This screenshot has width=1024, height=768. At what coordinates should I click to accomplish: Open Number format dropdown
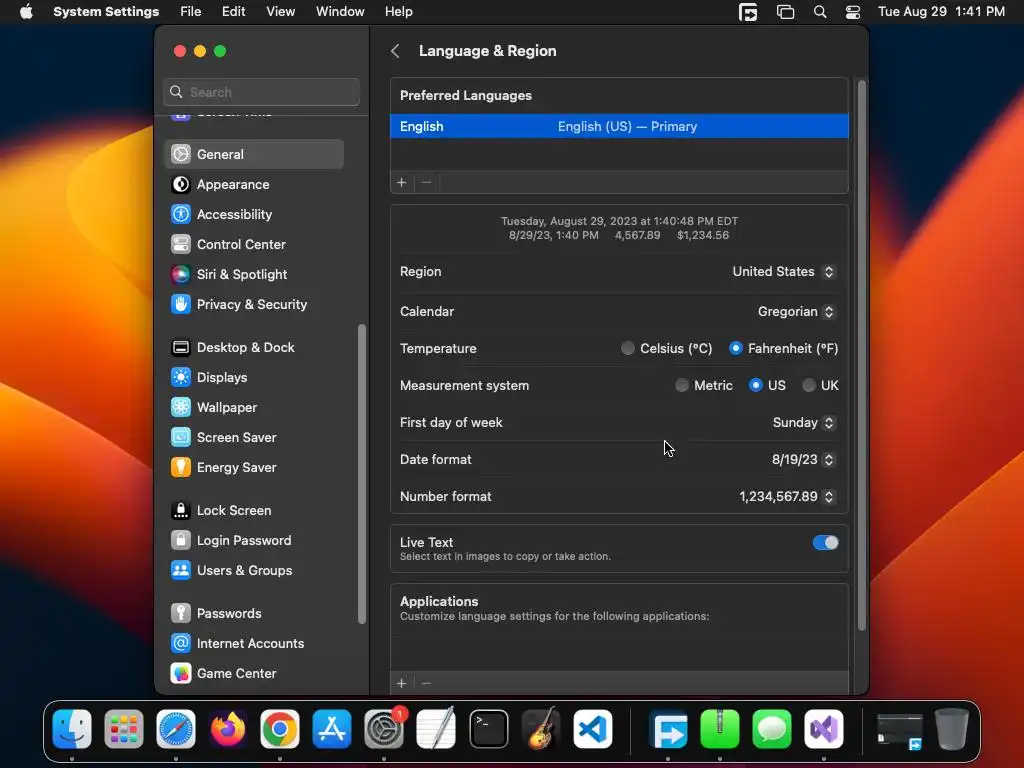click(x=787, y=497)
